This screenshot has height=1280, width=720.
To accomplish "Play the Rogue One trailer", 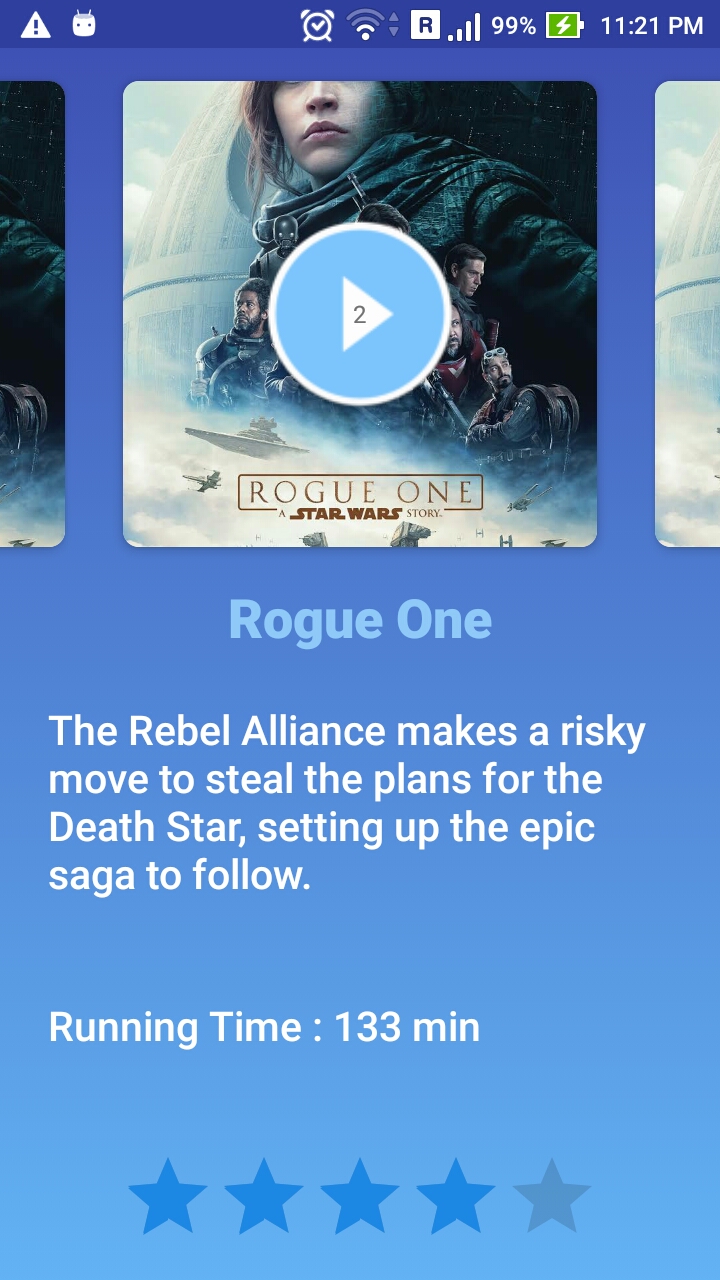I will (x=359, y=314).
